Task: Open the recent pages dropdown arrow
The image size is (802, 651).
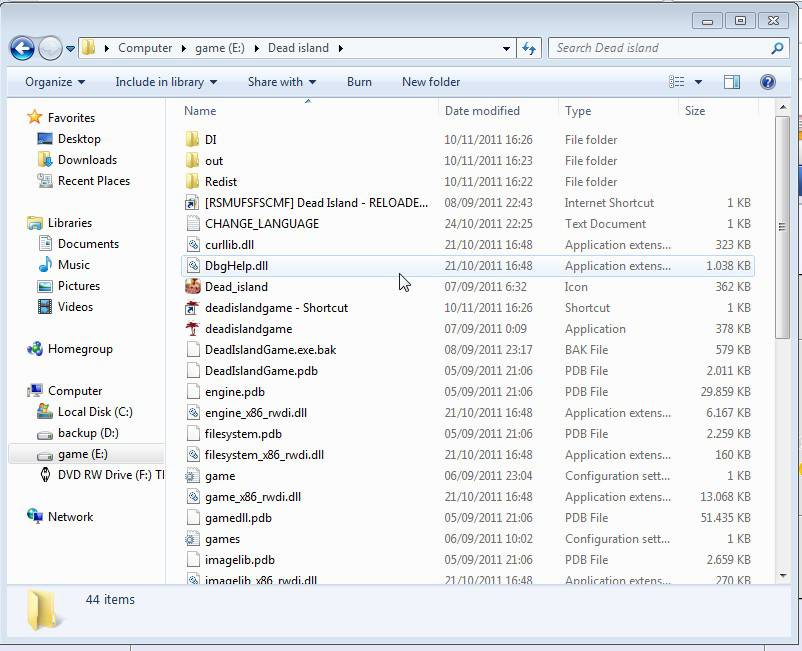Action: pos(70,49)
